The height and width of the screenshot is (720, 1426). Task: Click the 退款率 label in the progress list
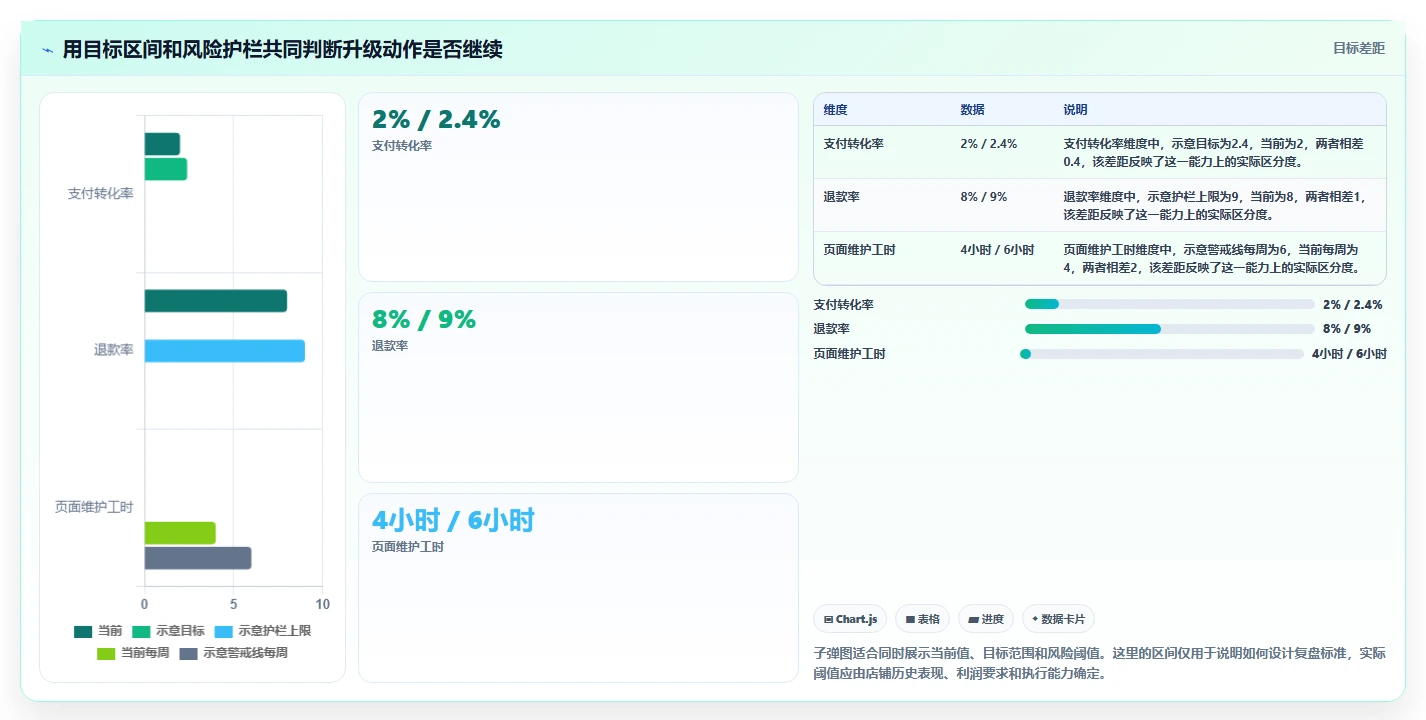pyautogui.click(x=831, y=329)
